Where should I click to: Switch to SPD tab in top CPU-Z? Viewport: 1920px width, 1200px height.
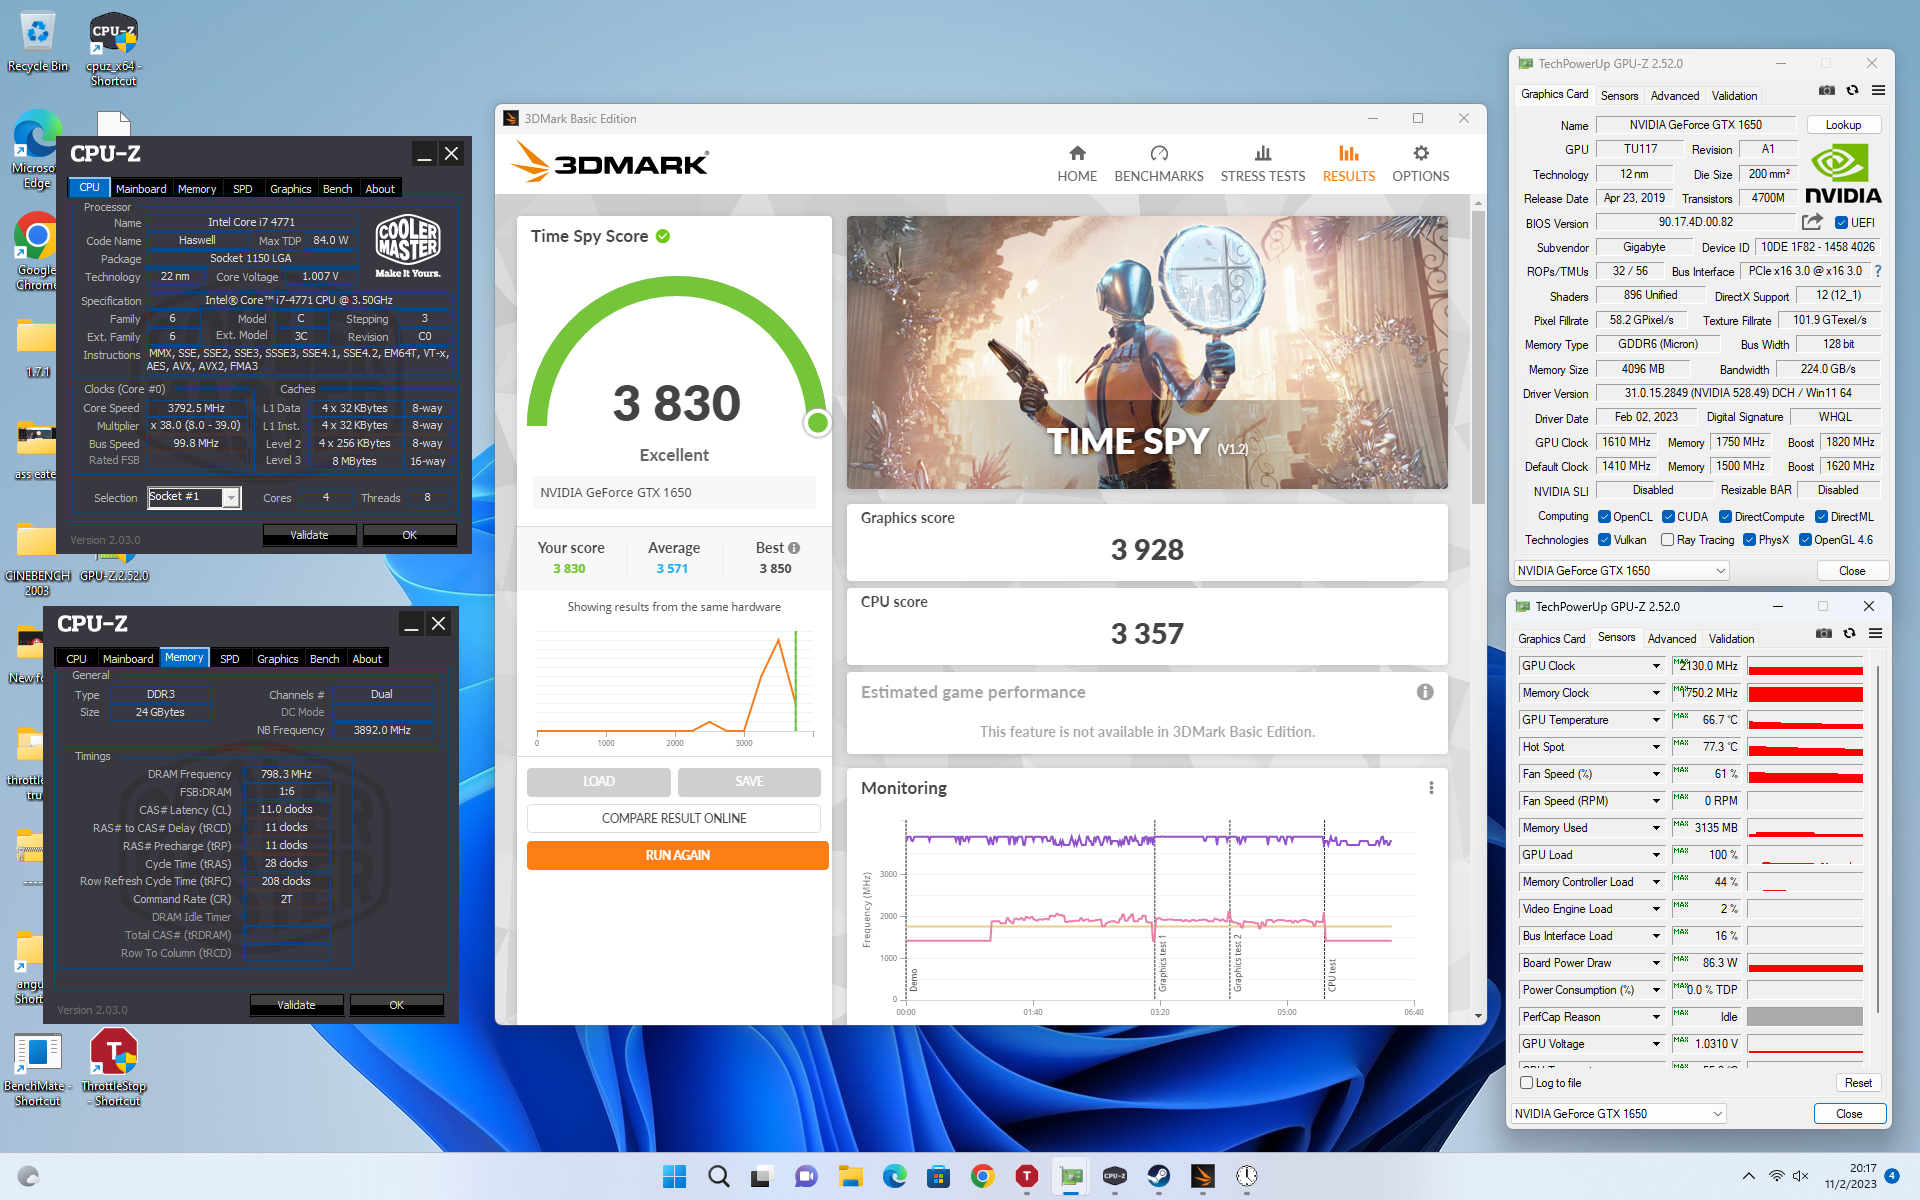click(x=242, y=189)
